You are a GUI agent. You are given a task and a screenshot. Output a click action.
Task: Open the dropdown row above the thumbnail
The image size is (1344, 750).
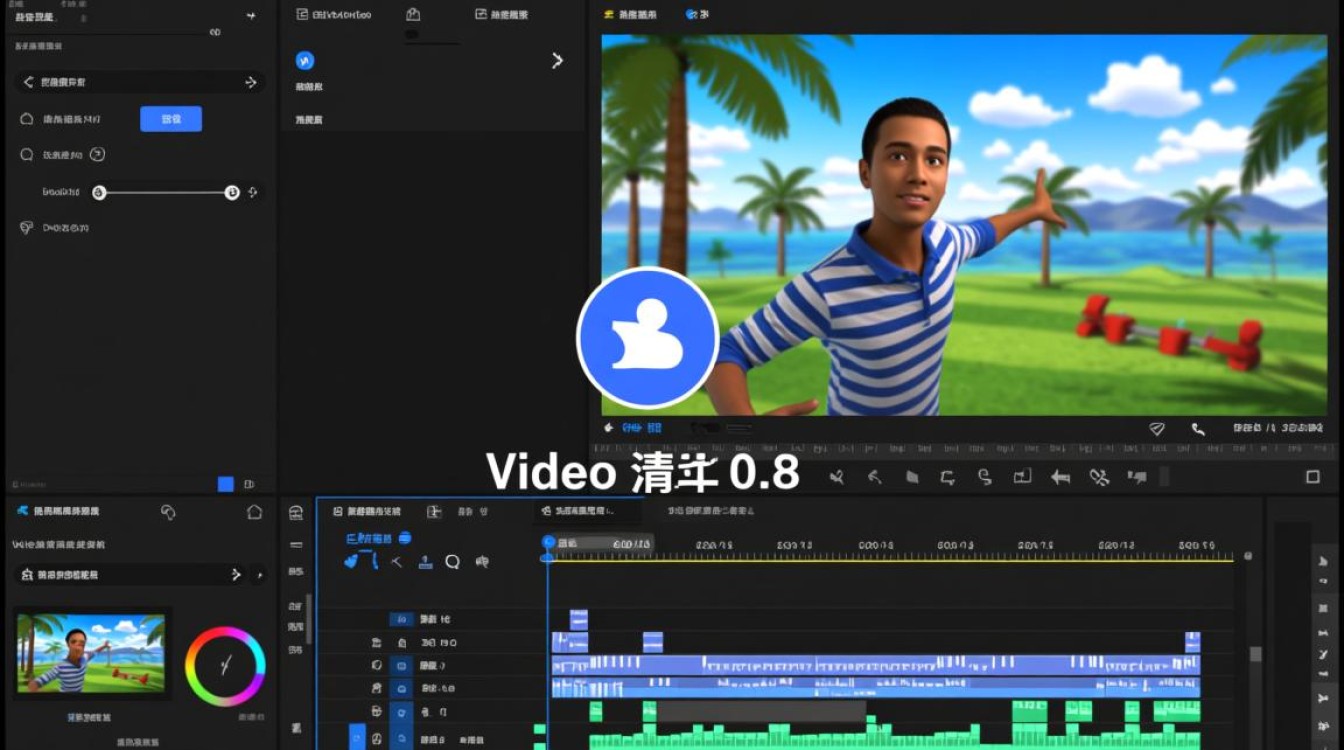(x=129, y=575)
